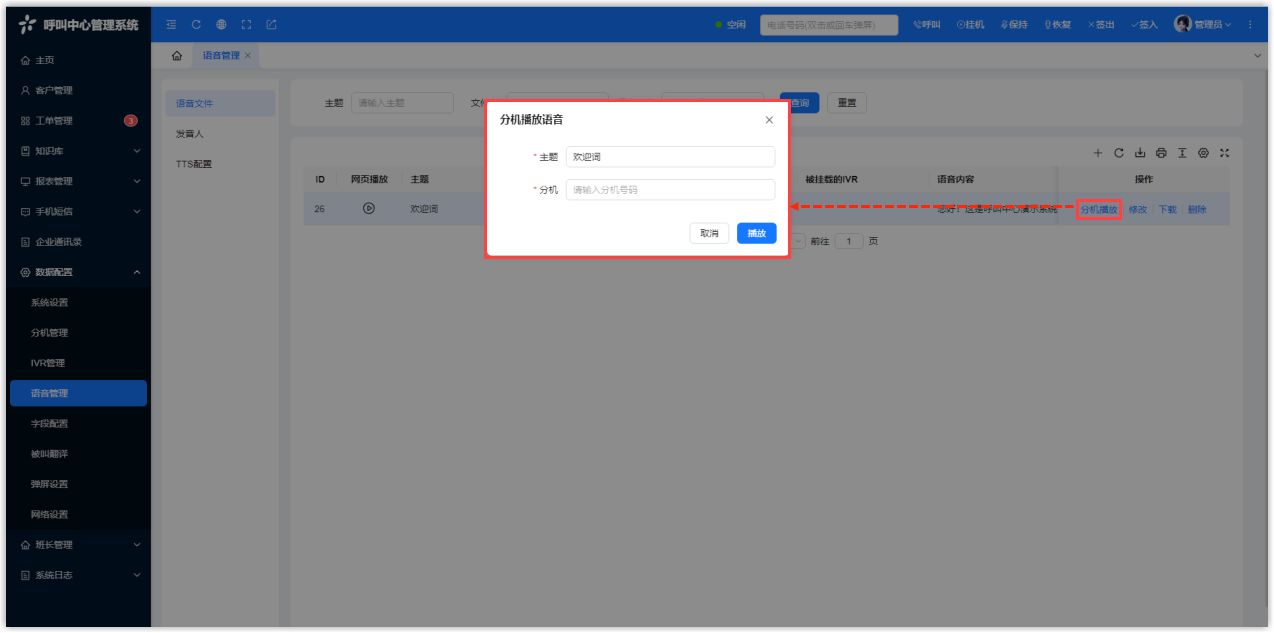Image resolution: width=1274 pixels, height=633 pixels.
Task: Open 分机管理 in the sidebar
Action: (50, 333)
